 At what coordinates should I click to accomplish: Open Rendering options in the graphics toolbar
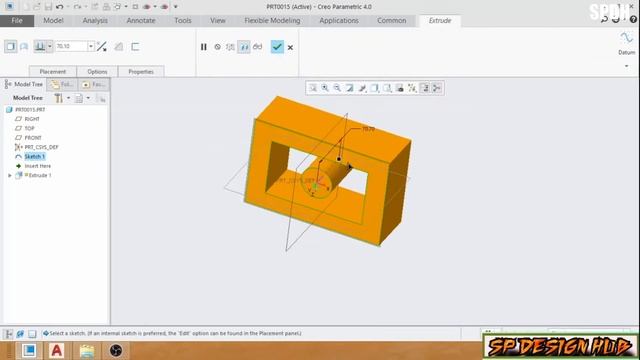(362, 88)
